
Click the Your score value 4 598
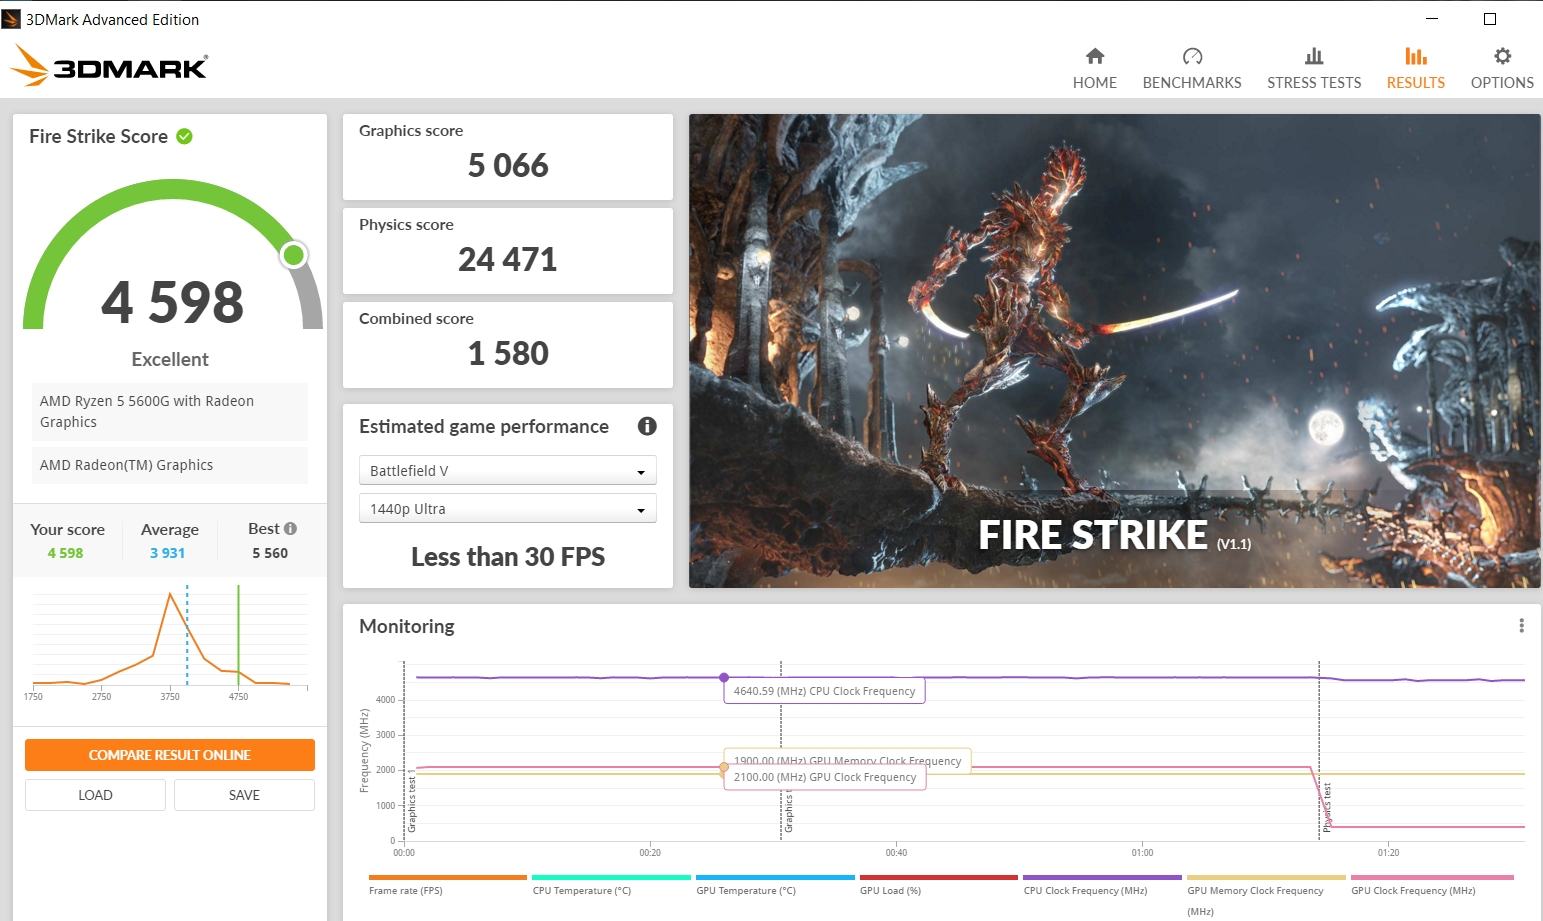65,553
